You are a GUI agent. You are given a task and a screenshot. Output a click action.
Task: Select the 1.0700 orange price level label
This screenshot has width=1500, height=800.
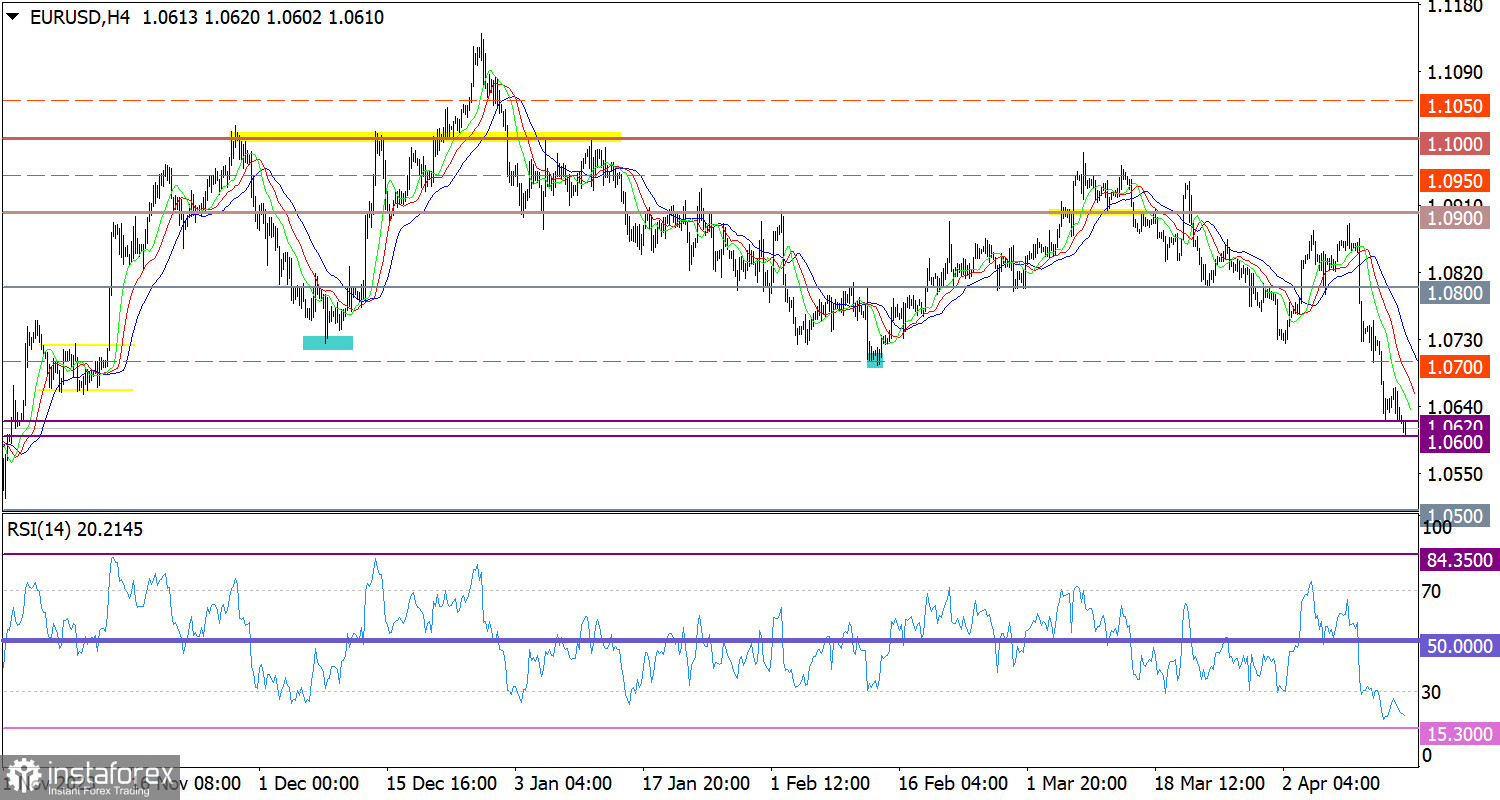coord(1455,367)
